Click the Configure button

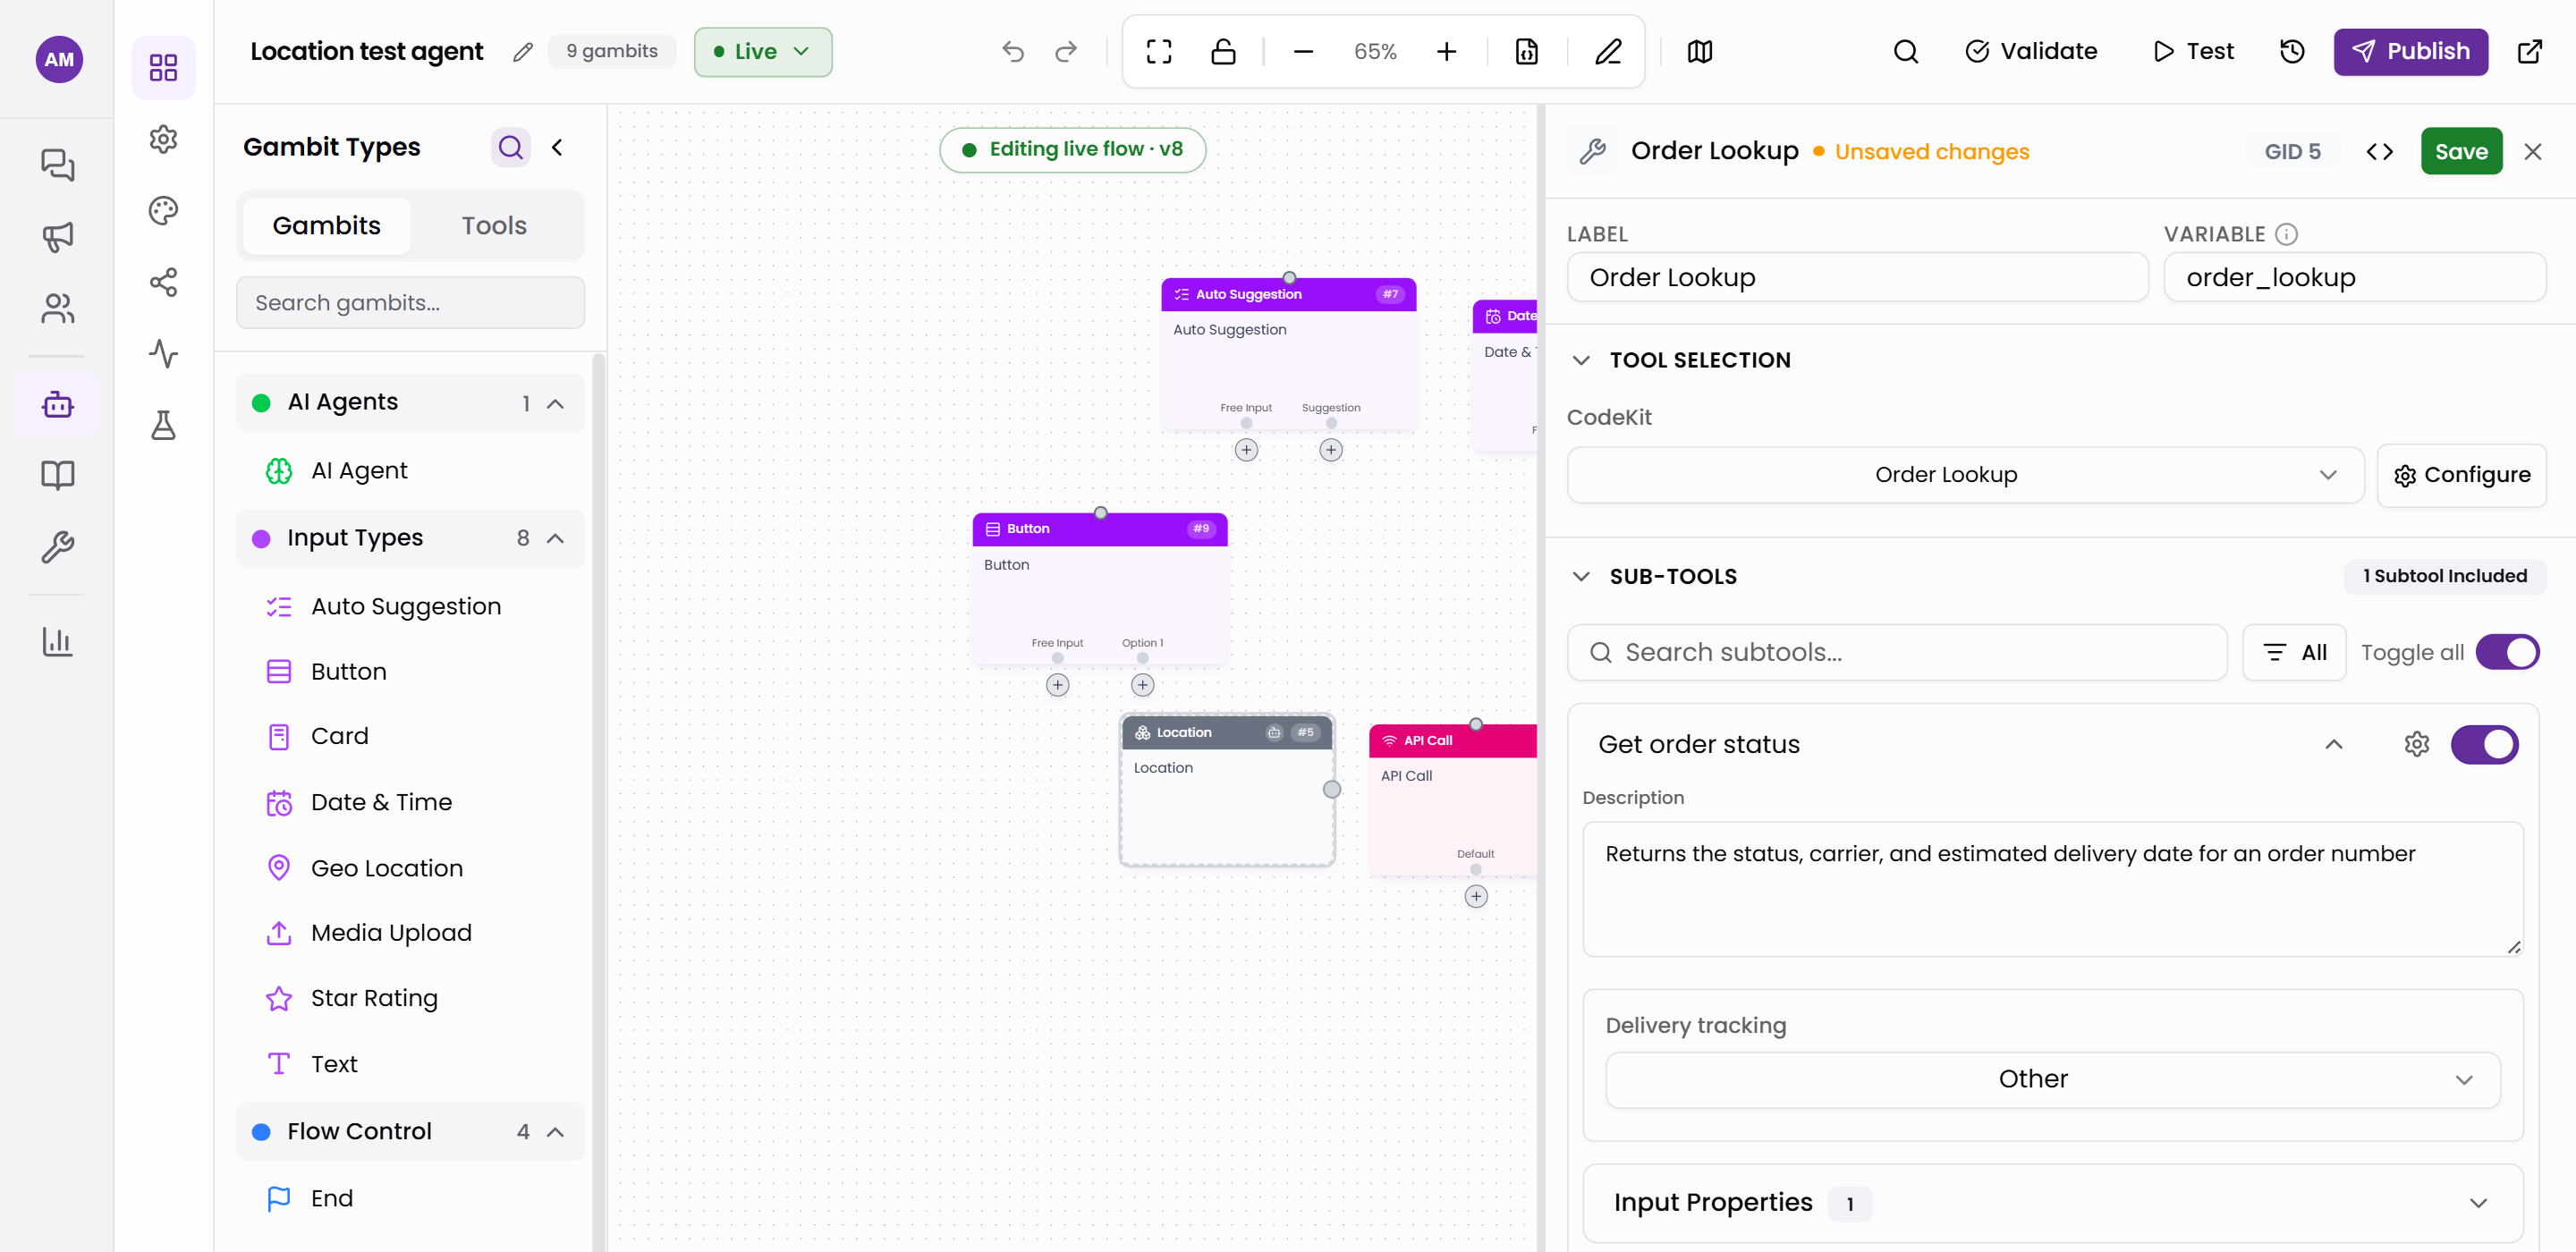pos(2461,474)
